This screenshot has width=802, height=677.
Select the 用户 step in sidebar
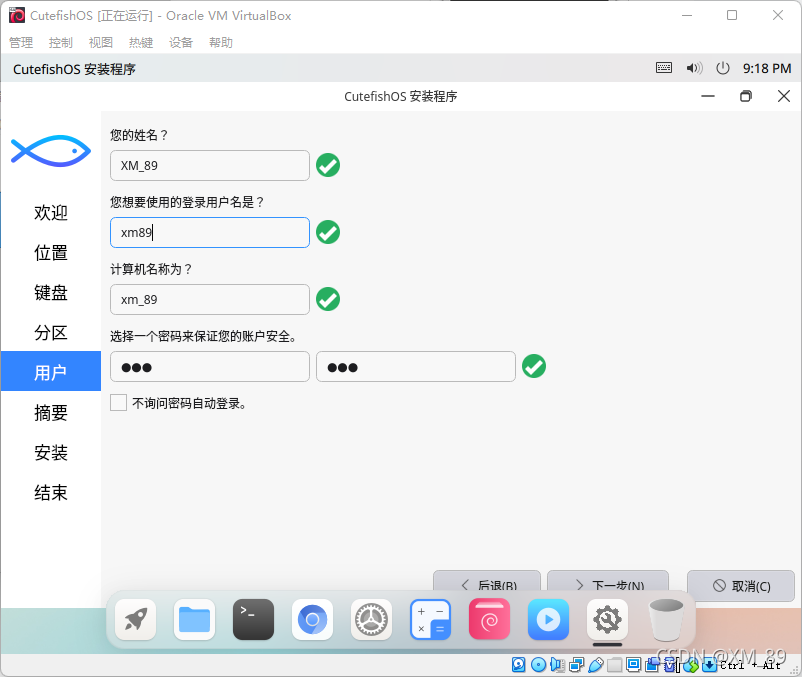tap(51, 371)
